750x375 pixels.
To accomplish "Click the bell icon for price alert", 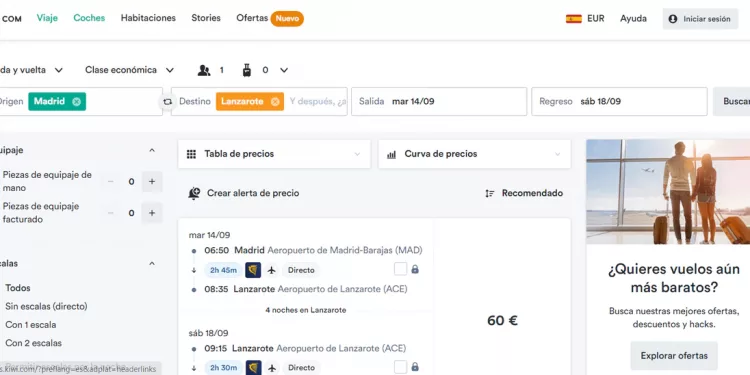I will (194, 193).
